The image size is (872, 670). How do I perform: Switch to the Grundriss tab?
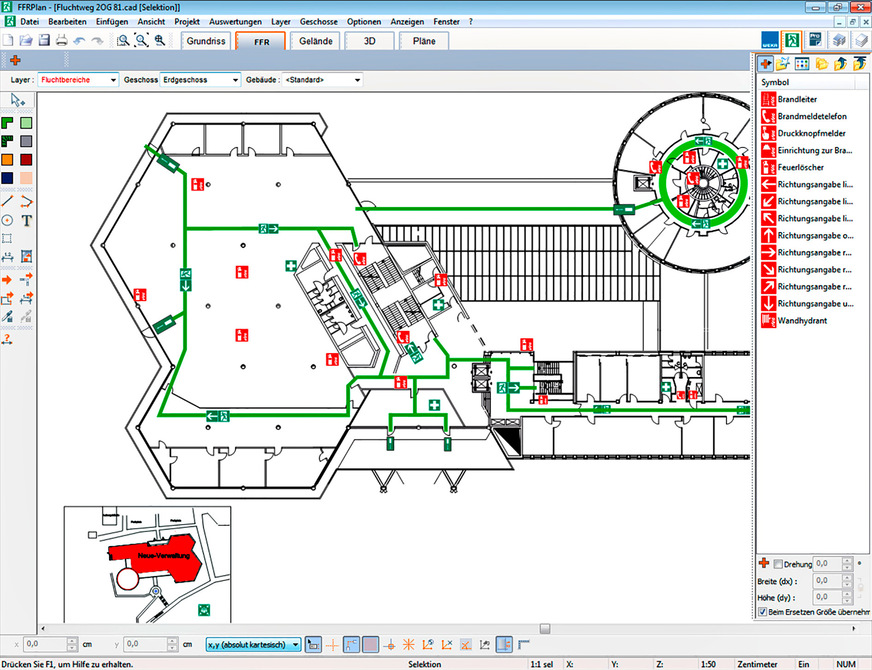click(206, 40)
